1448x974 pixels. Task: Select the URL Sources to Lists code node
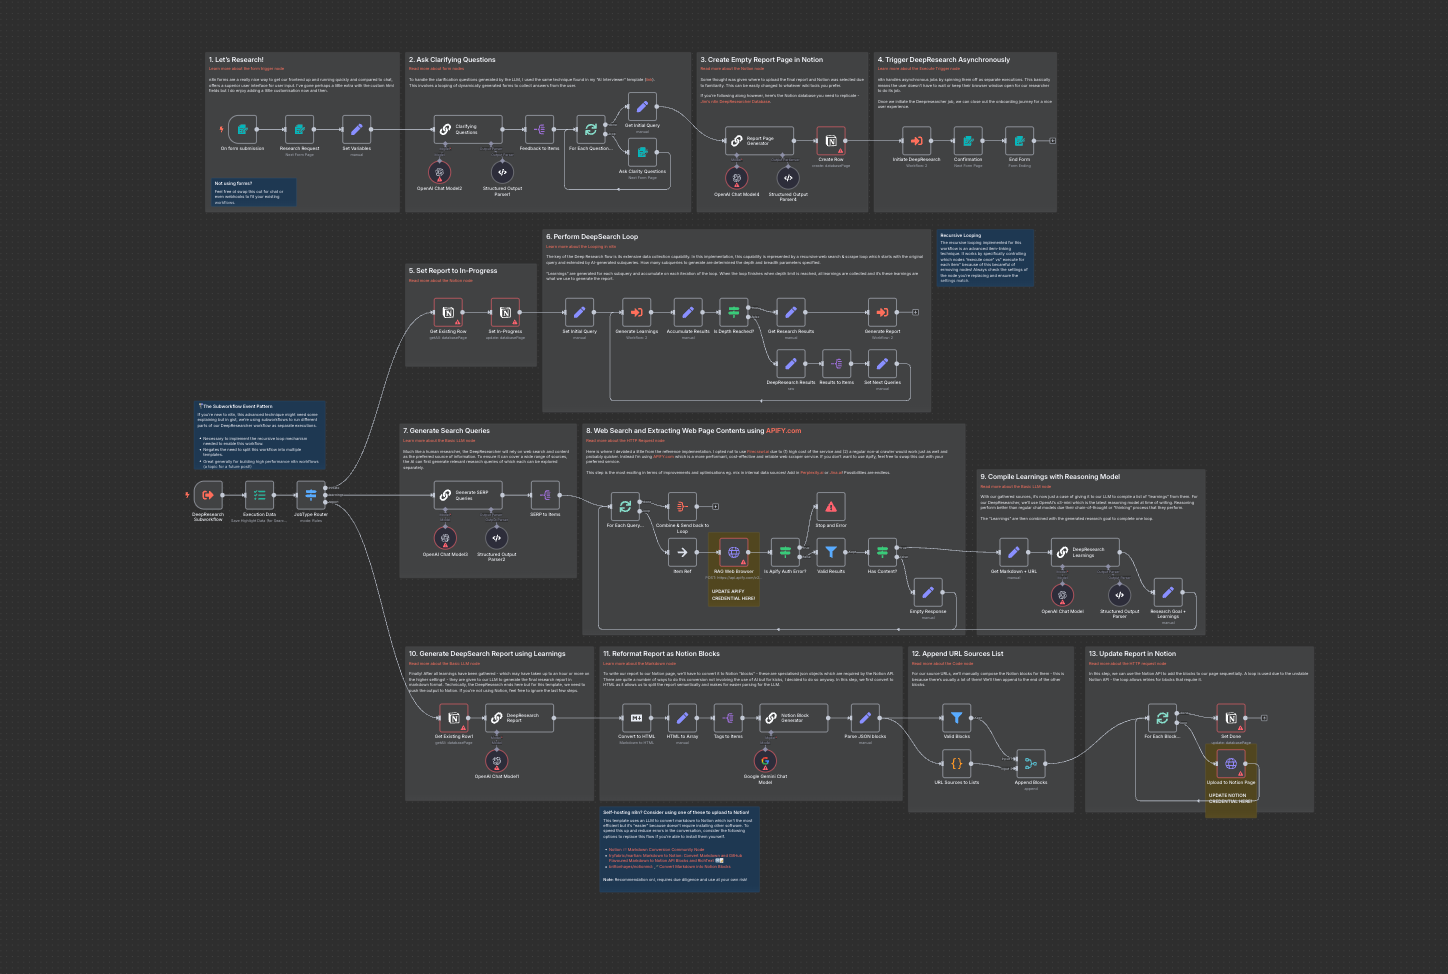point(956,764)
